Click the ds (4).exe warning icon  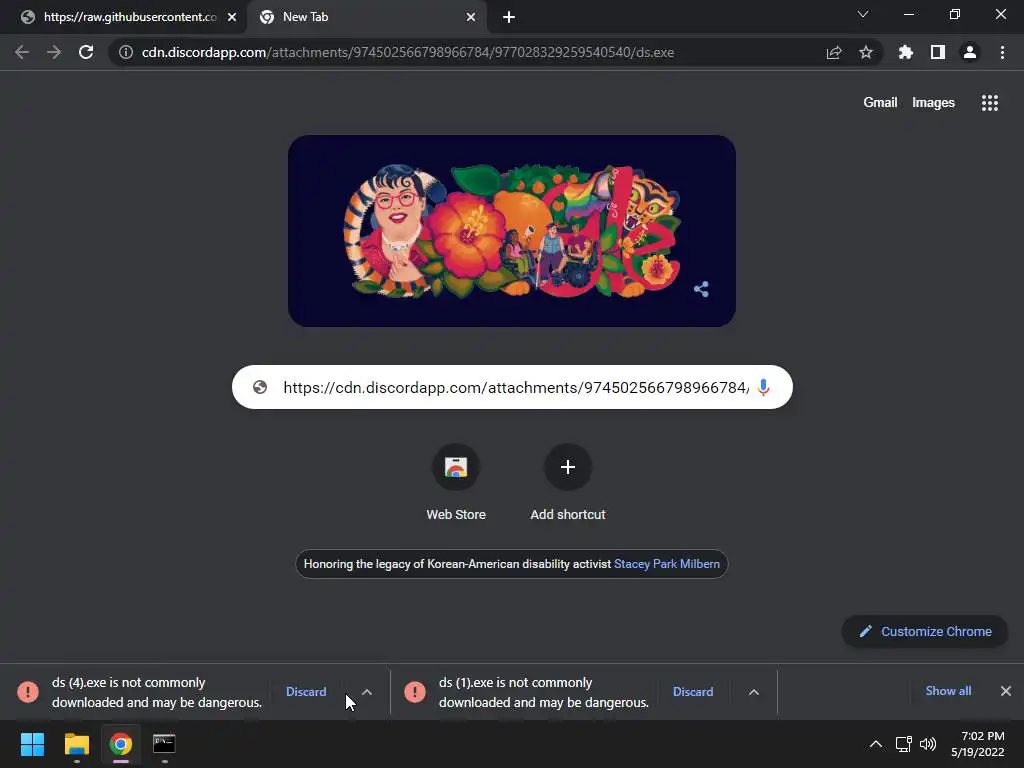coord(27,692)
